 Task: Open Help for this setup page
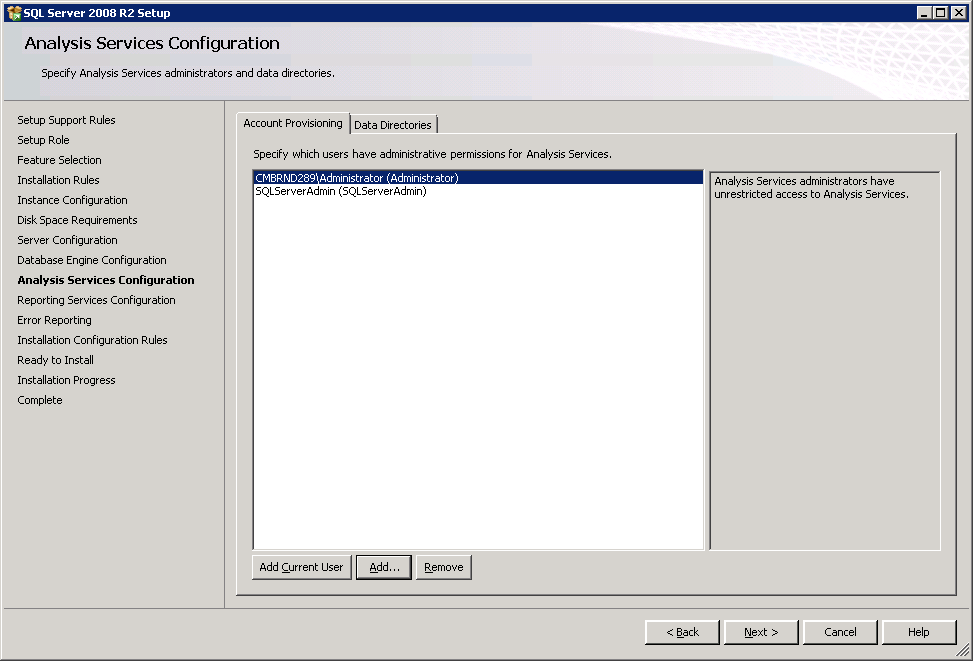coord(919,632)
